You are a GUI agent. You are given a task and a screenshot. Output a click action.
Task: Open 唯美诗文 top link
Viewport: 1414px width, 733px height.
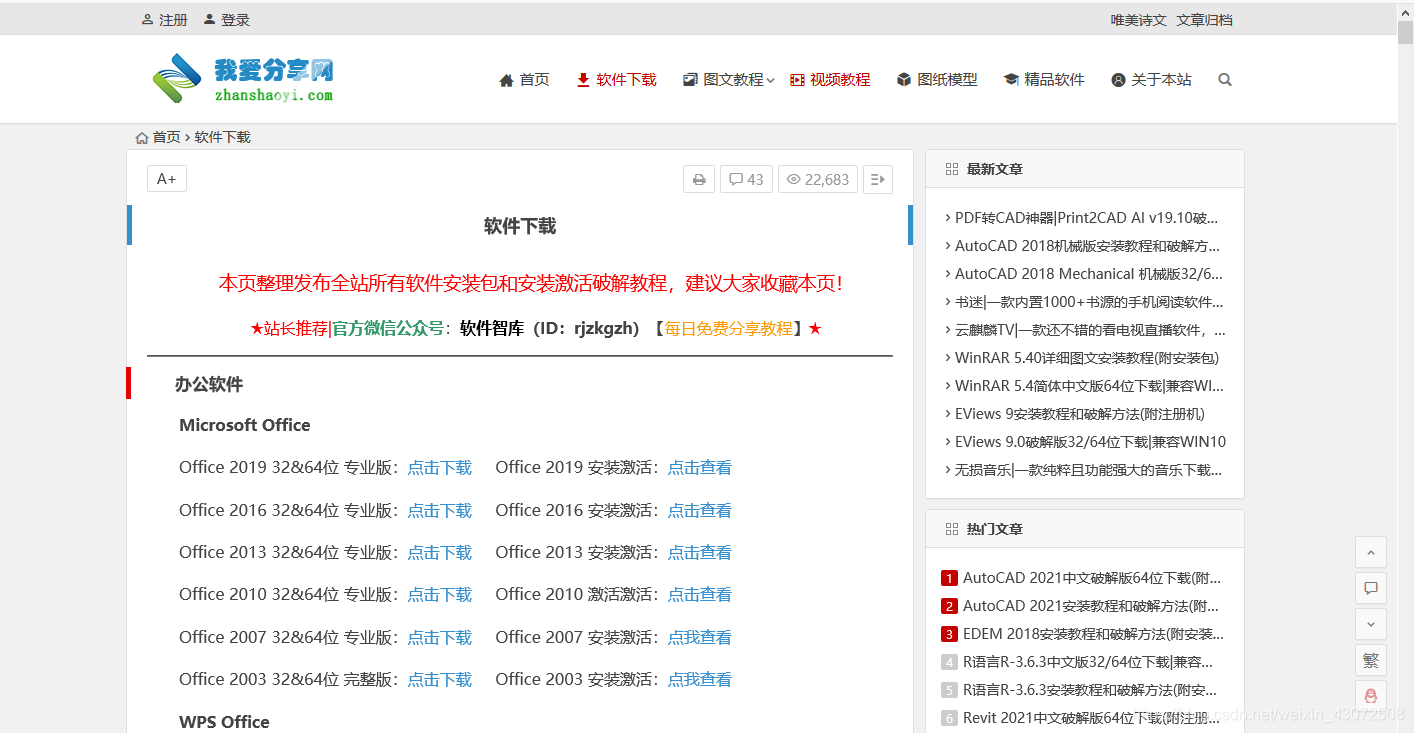point(1138,20)
